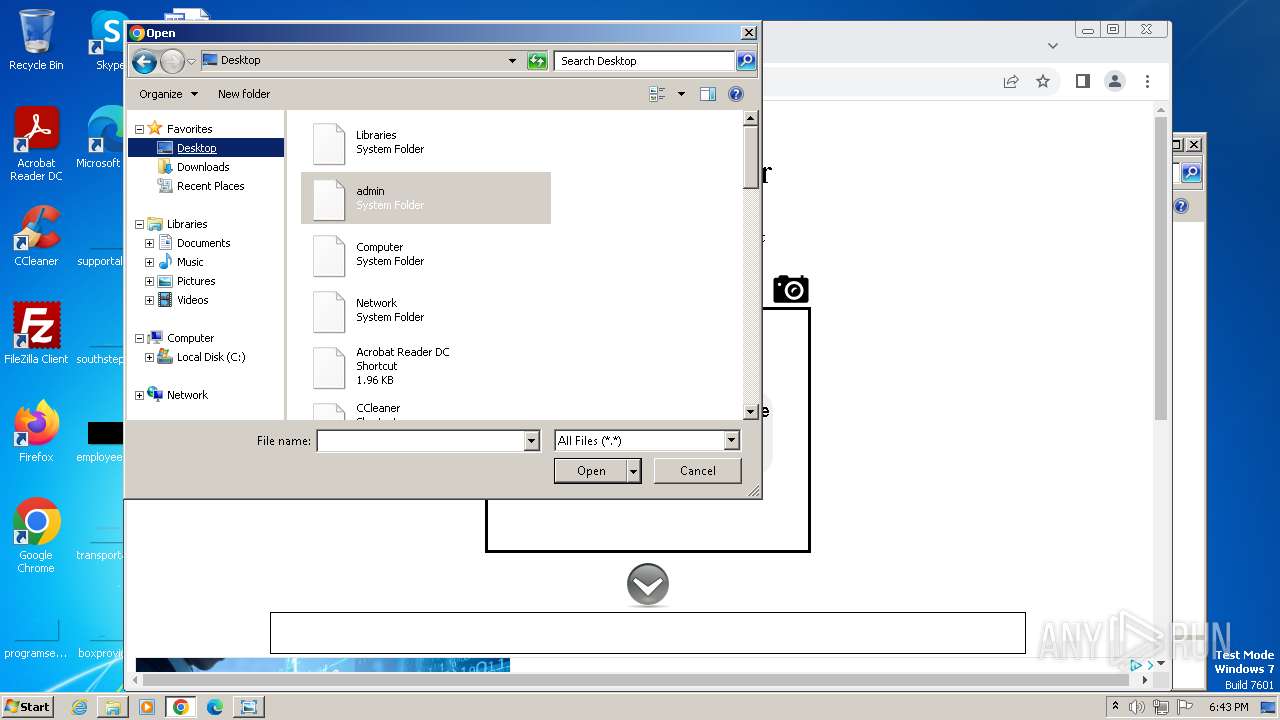Select Music in the Libraries tree
Viewport: 1280px width, 720px height.
point(190,262)
